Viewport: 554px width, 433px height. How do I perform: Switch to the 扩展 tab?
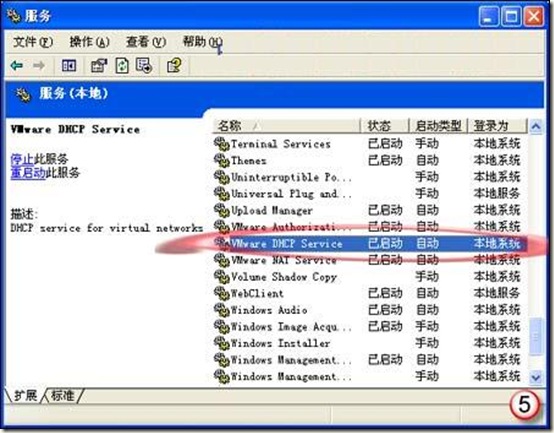25,395
